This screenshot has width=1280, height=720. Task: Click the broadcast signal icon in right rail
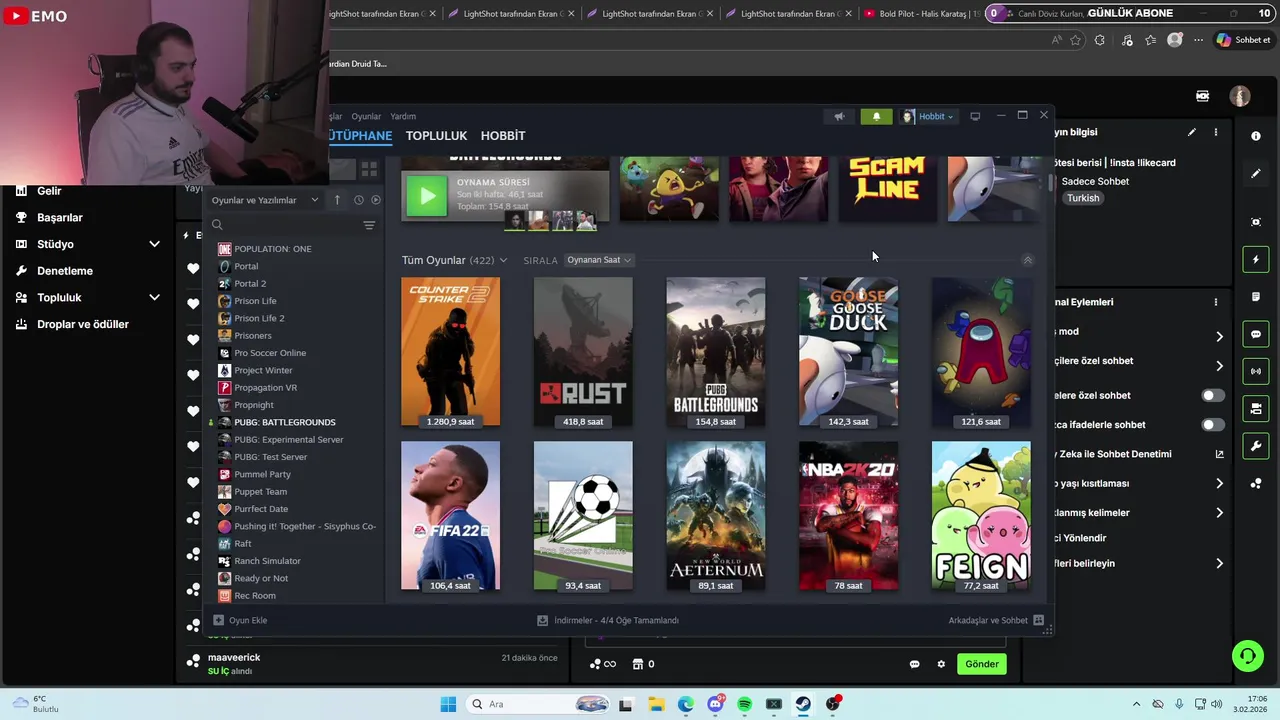pos(1256,371)
